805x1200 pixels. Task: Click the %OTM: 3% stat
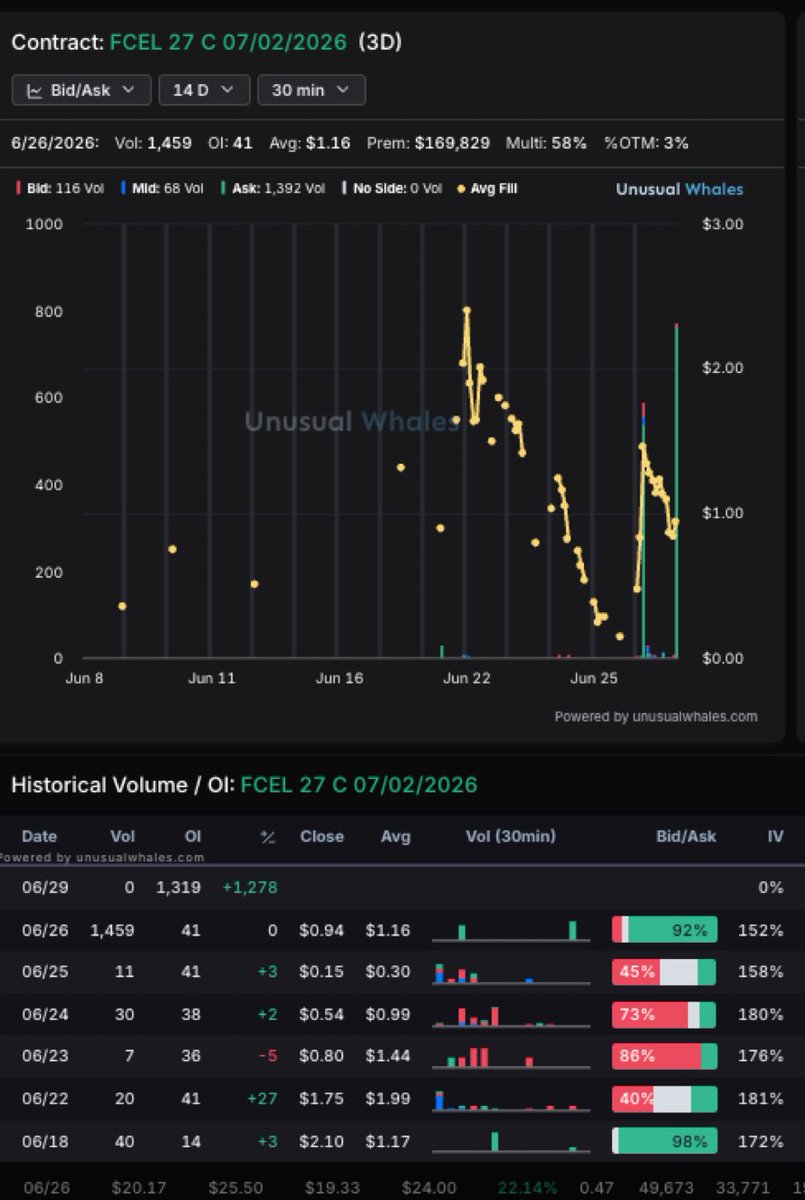click(x=646, y=143)
